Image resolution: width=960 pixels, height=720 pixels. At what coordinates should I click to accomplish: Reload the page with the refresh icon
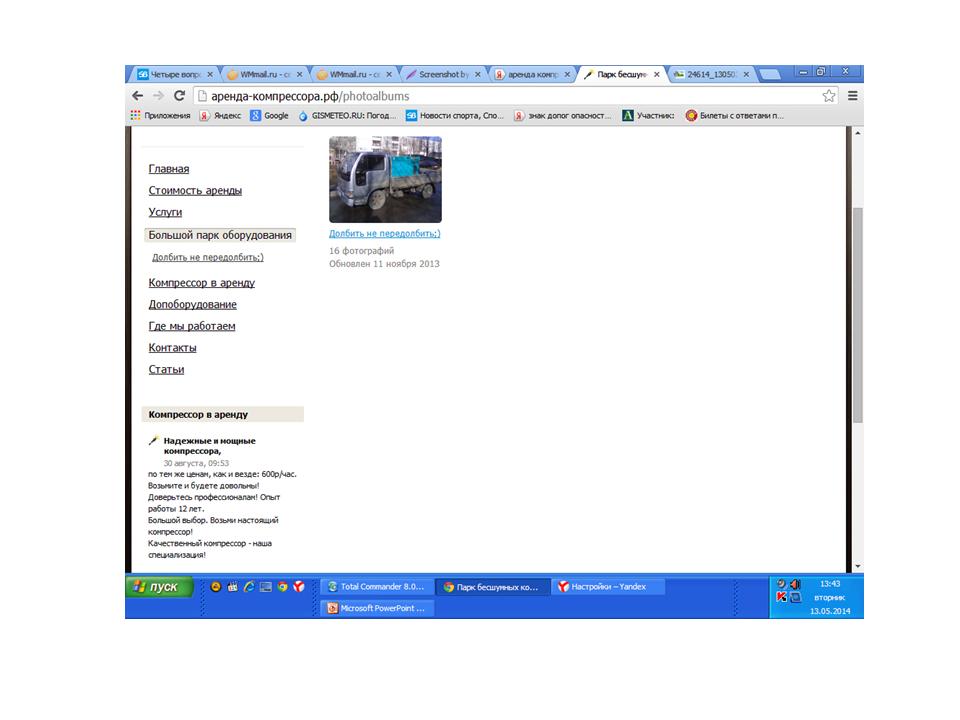[179, 96]
